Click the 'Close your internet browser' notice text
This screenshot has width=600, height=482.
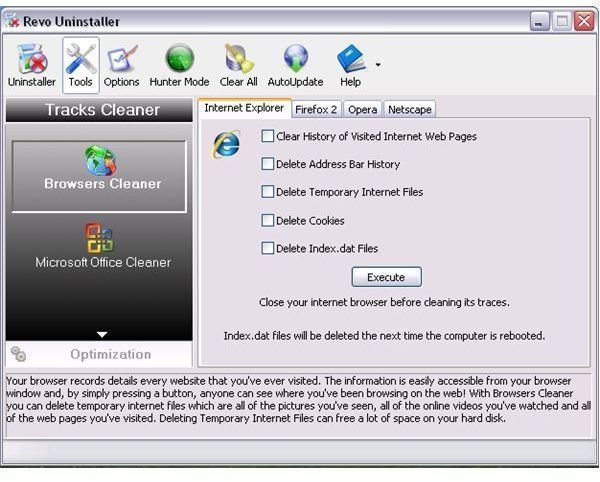384,303
